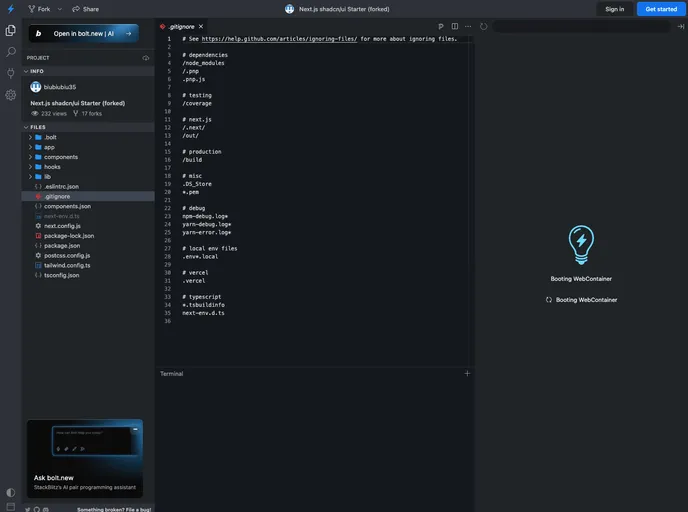Open postcss.config.js file
This screenshot has width=688, height=512.
click(88, 255)
